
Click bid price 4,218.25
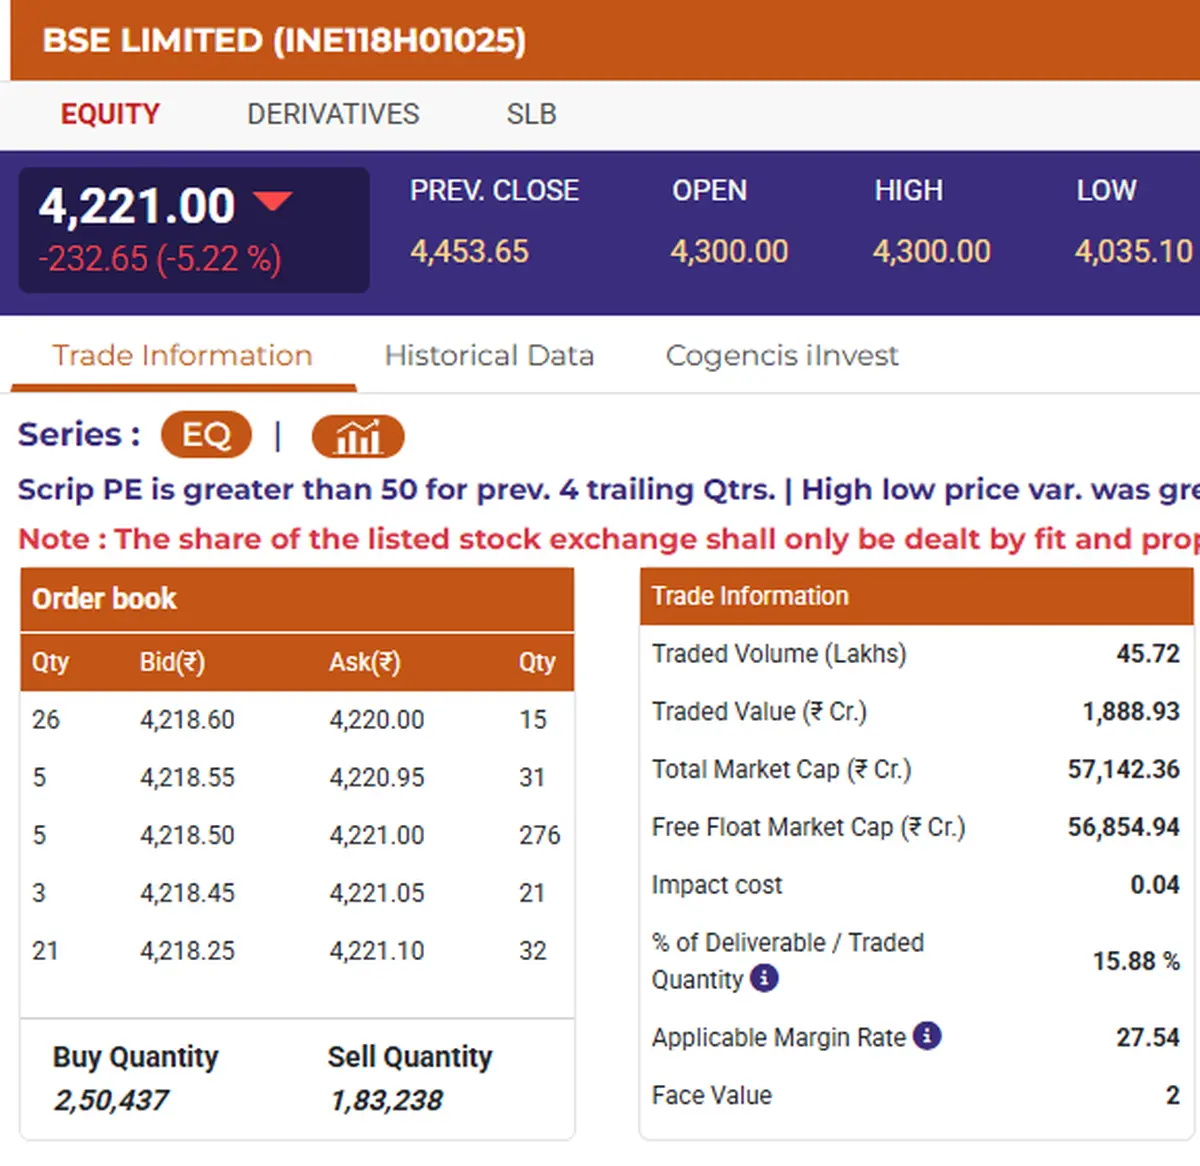187,950
